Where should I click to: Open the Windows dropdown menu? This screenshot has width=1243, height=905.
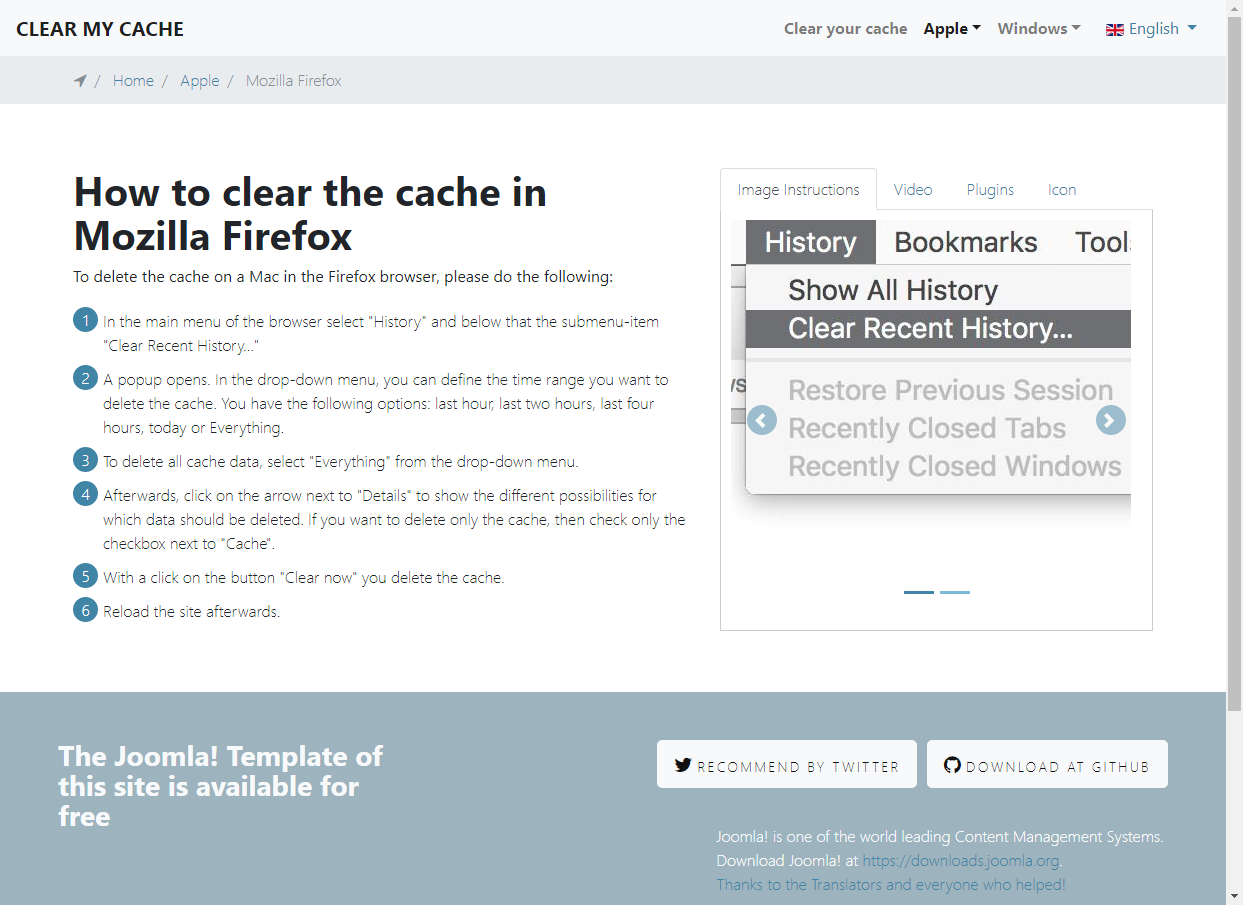click(x=1039, y=29)
